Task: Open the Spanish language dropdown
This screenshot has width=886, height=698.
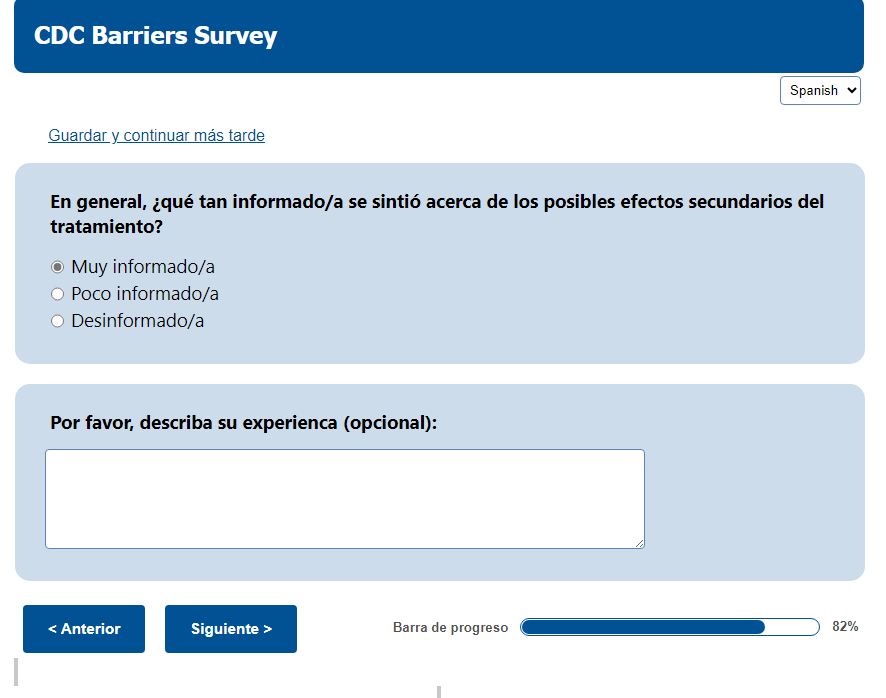Action: tap(819, 90)
